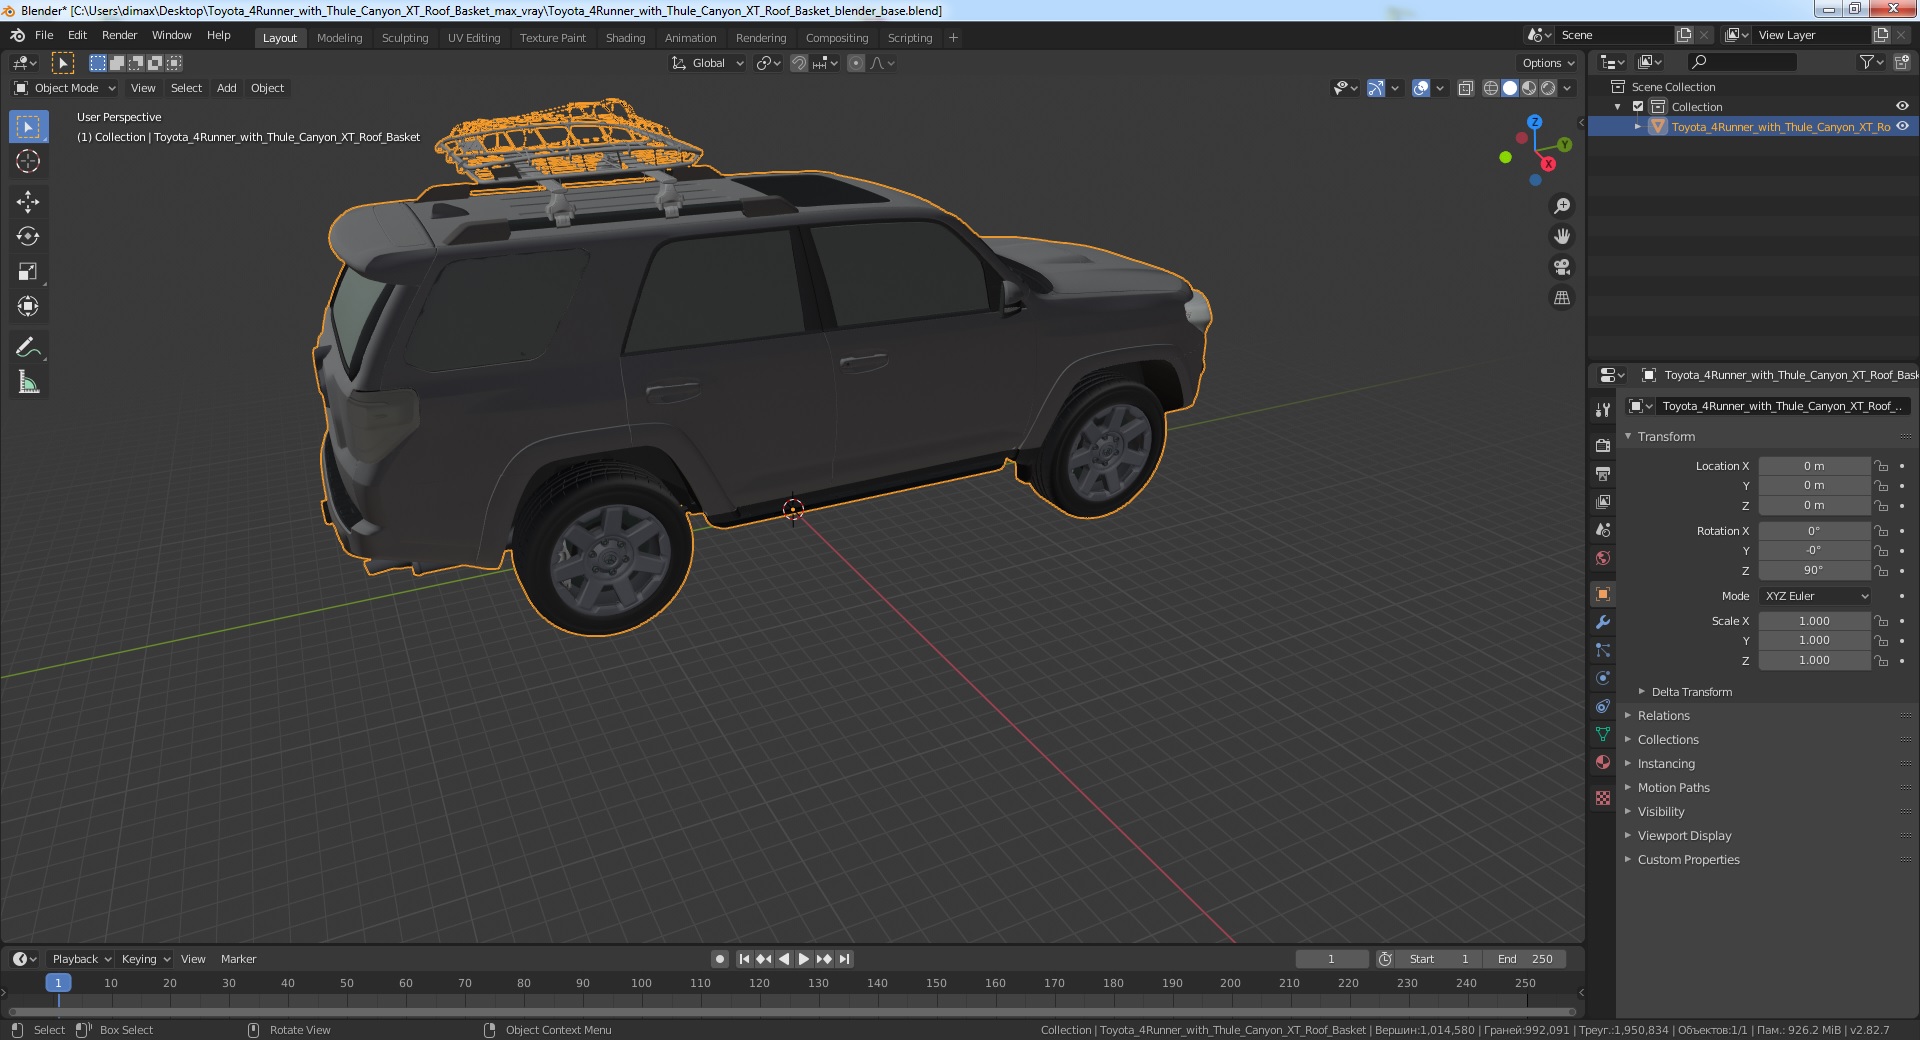The width and height of the screenshot is (1920, 1040).
Task: Select the Cursor tool in toolbar
Action: (28, 161)
